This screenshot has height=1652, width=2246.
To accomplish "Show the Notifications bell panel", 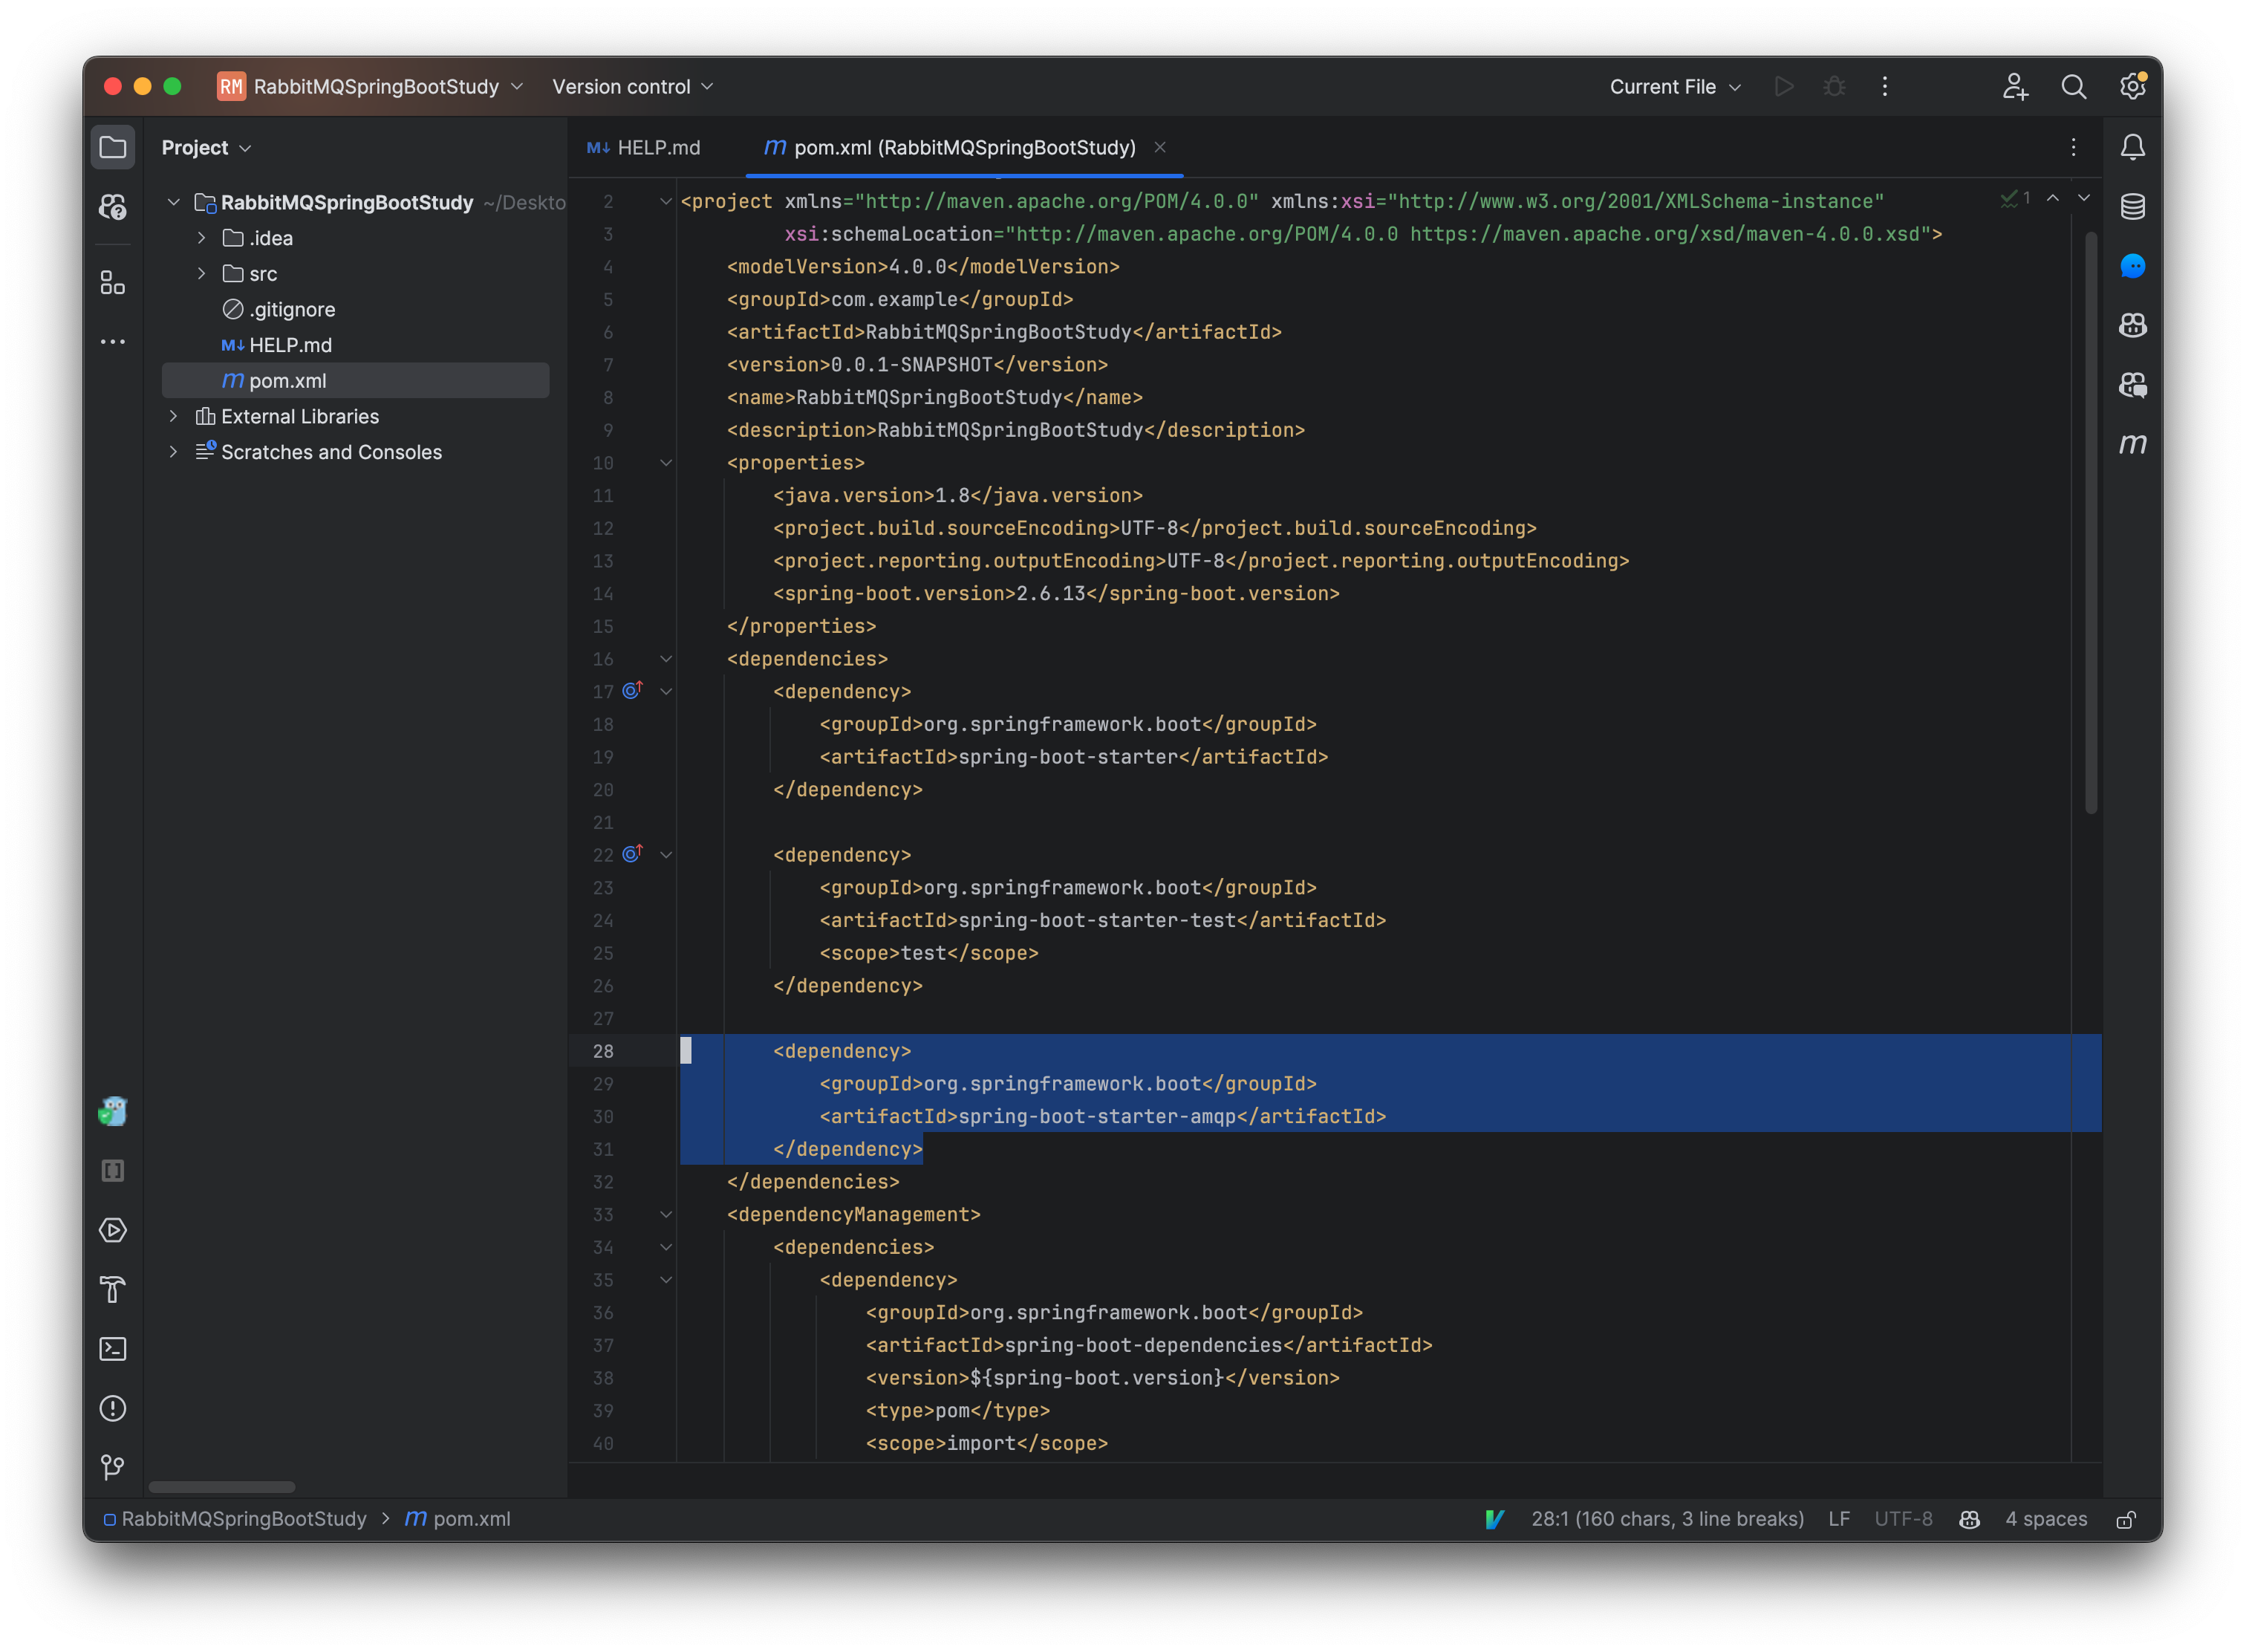I will 2132,148.
